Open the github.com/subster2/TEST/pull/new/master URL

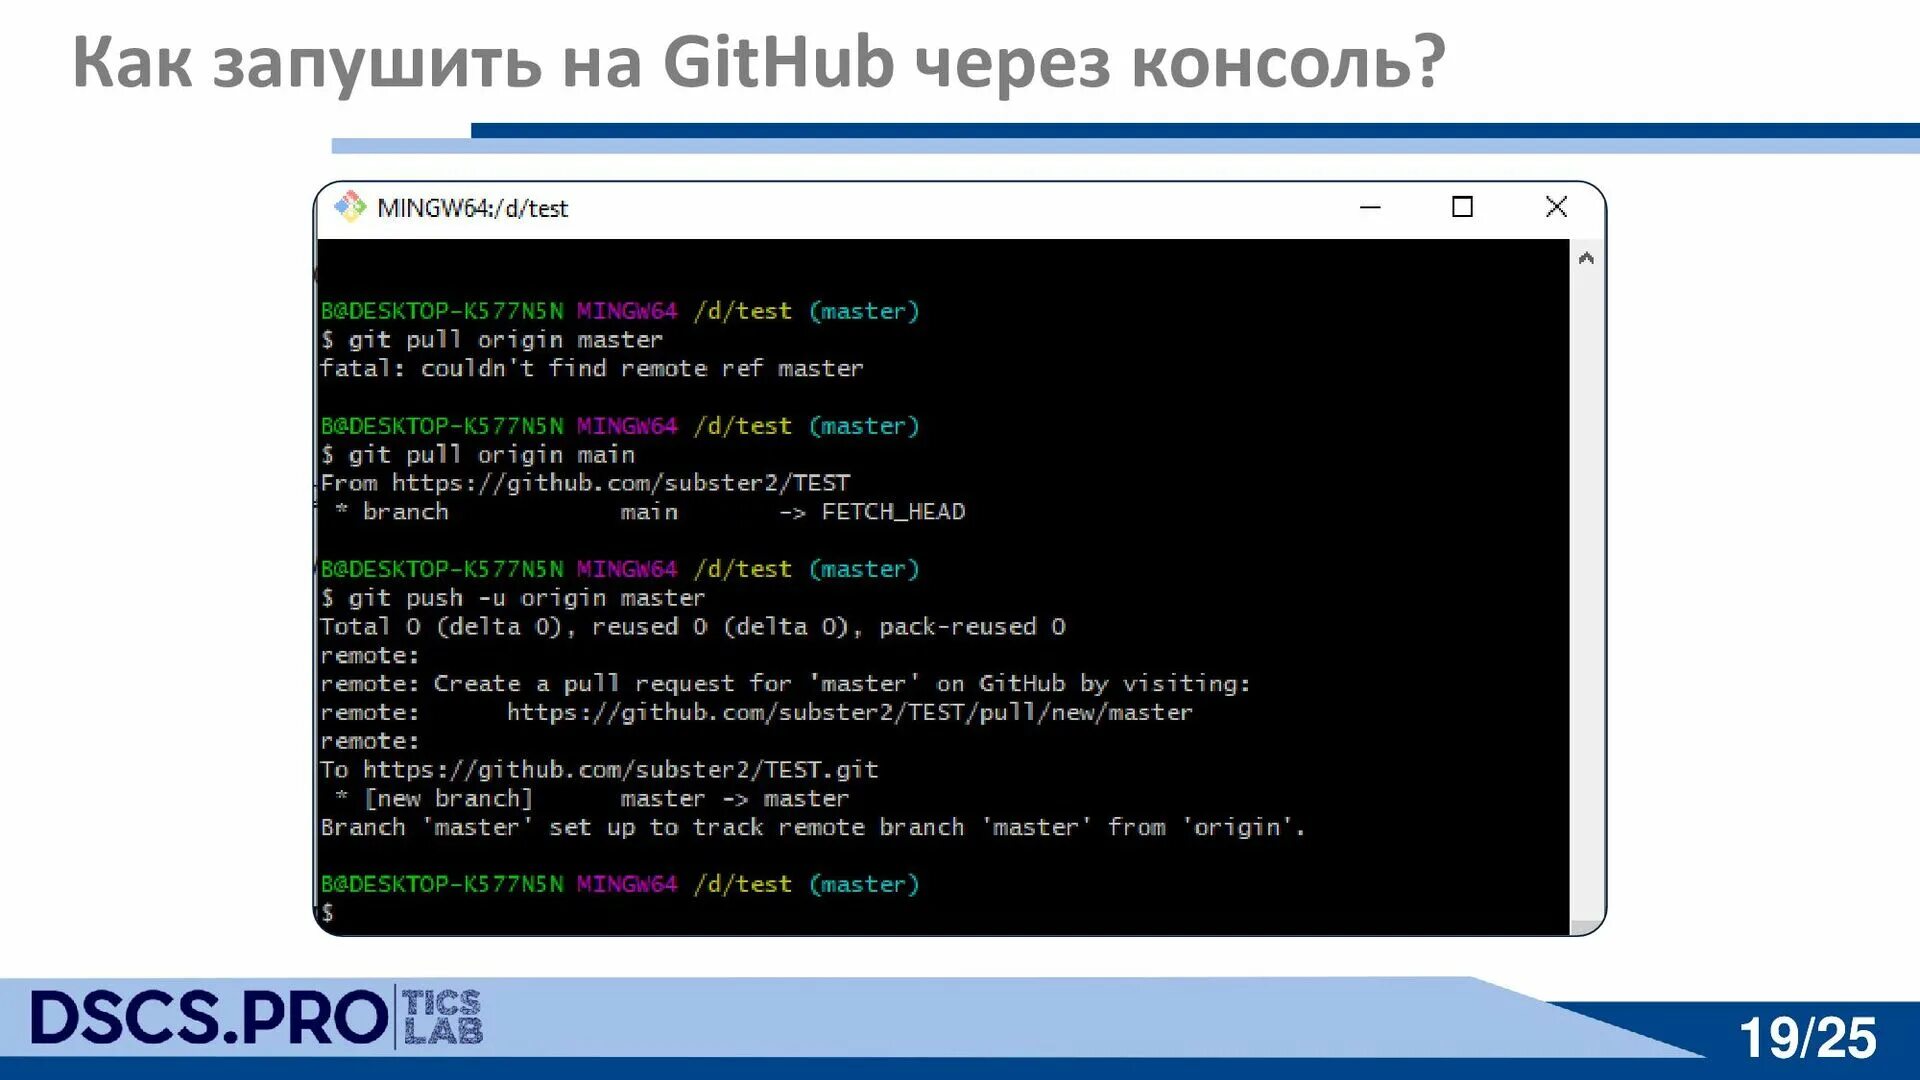click(849, 712)
